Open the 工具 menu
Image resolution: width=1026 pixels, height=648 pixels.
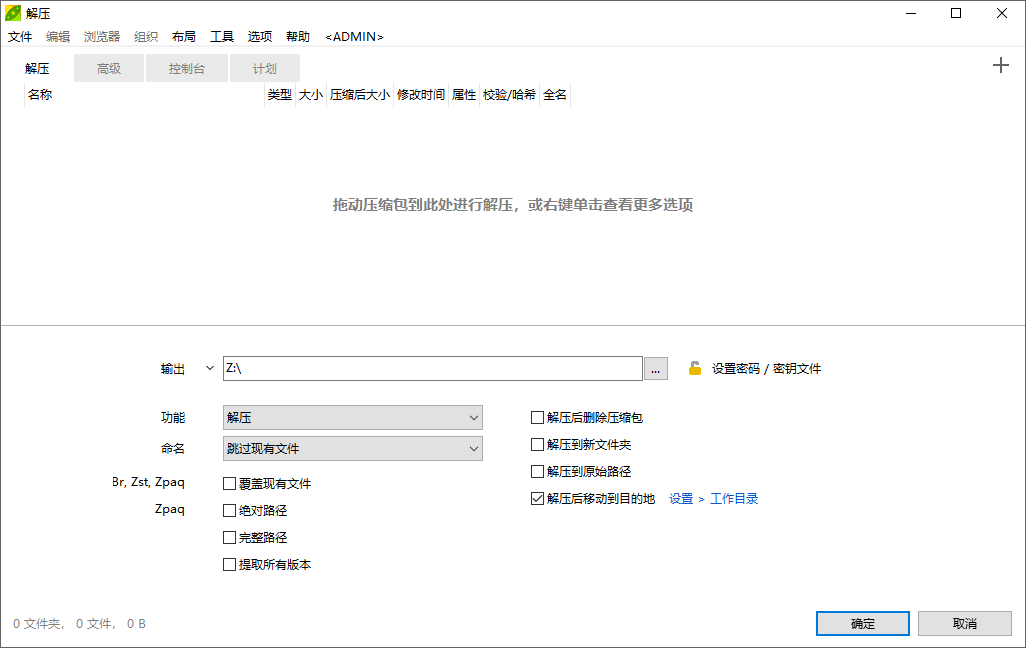click(x=221, y=36)
